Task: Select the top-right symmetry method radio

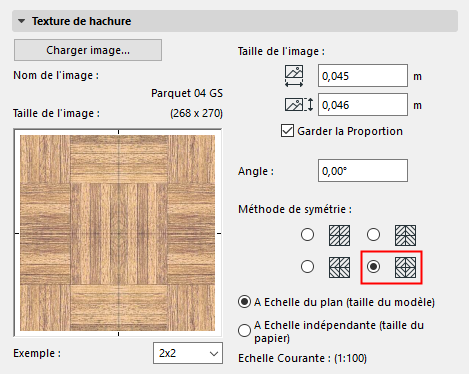Action: coord(373,235)
